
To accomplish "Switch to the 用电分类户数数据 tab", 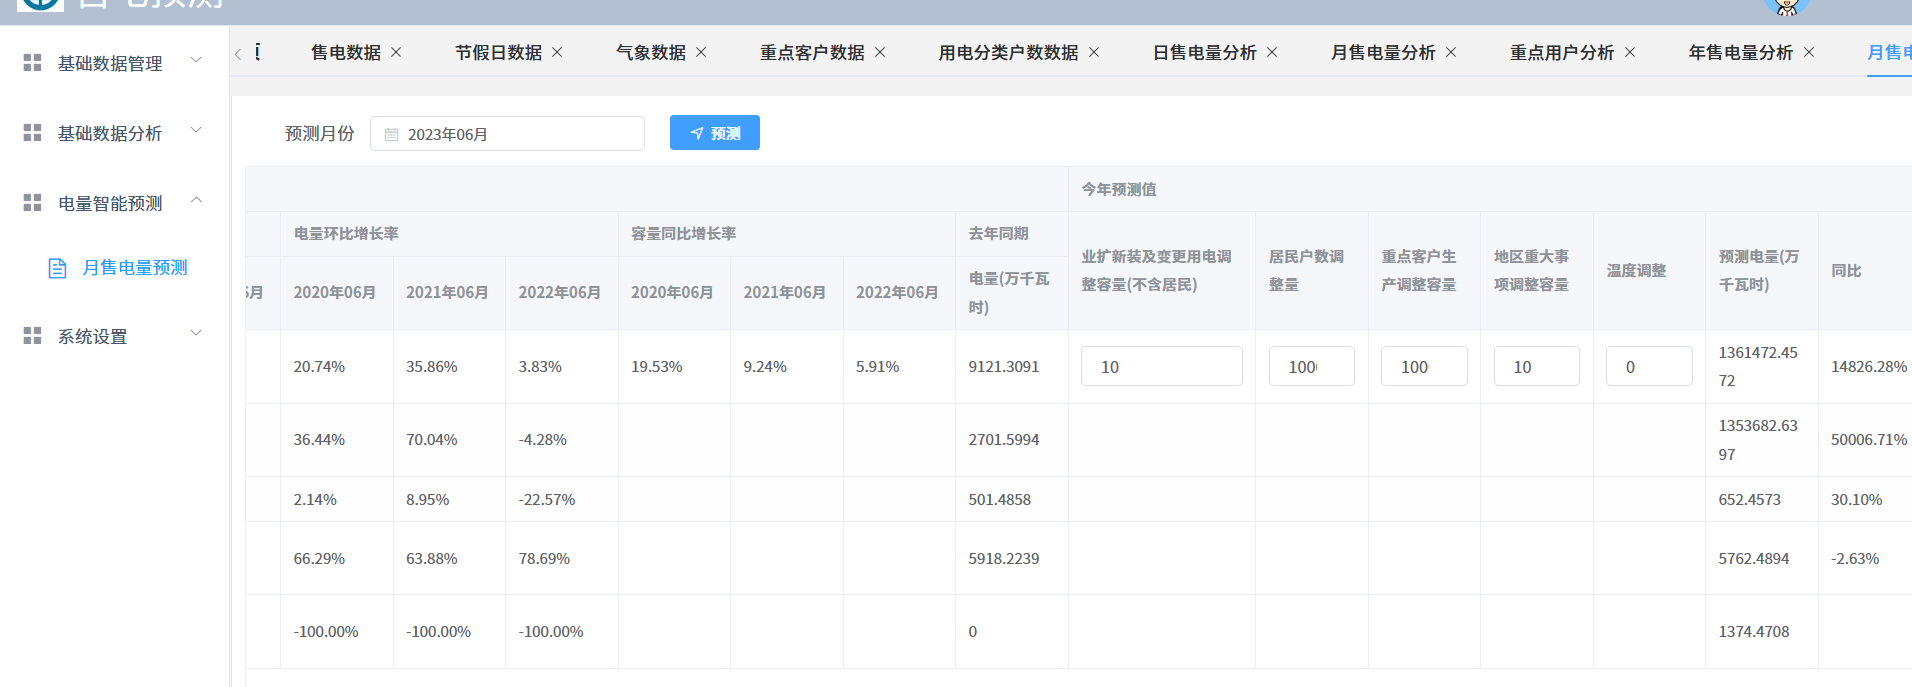I will pyautogui.click(x=1007, y=53).
